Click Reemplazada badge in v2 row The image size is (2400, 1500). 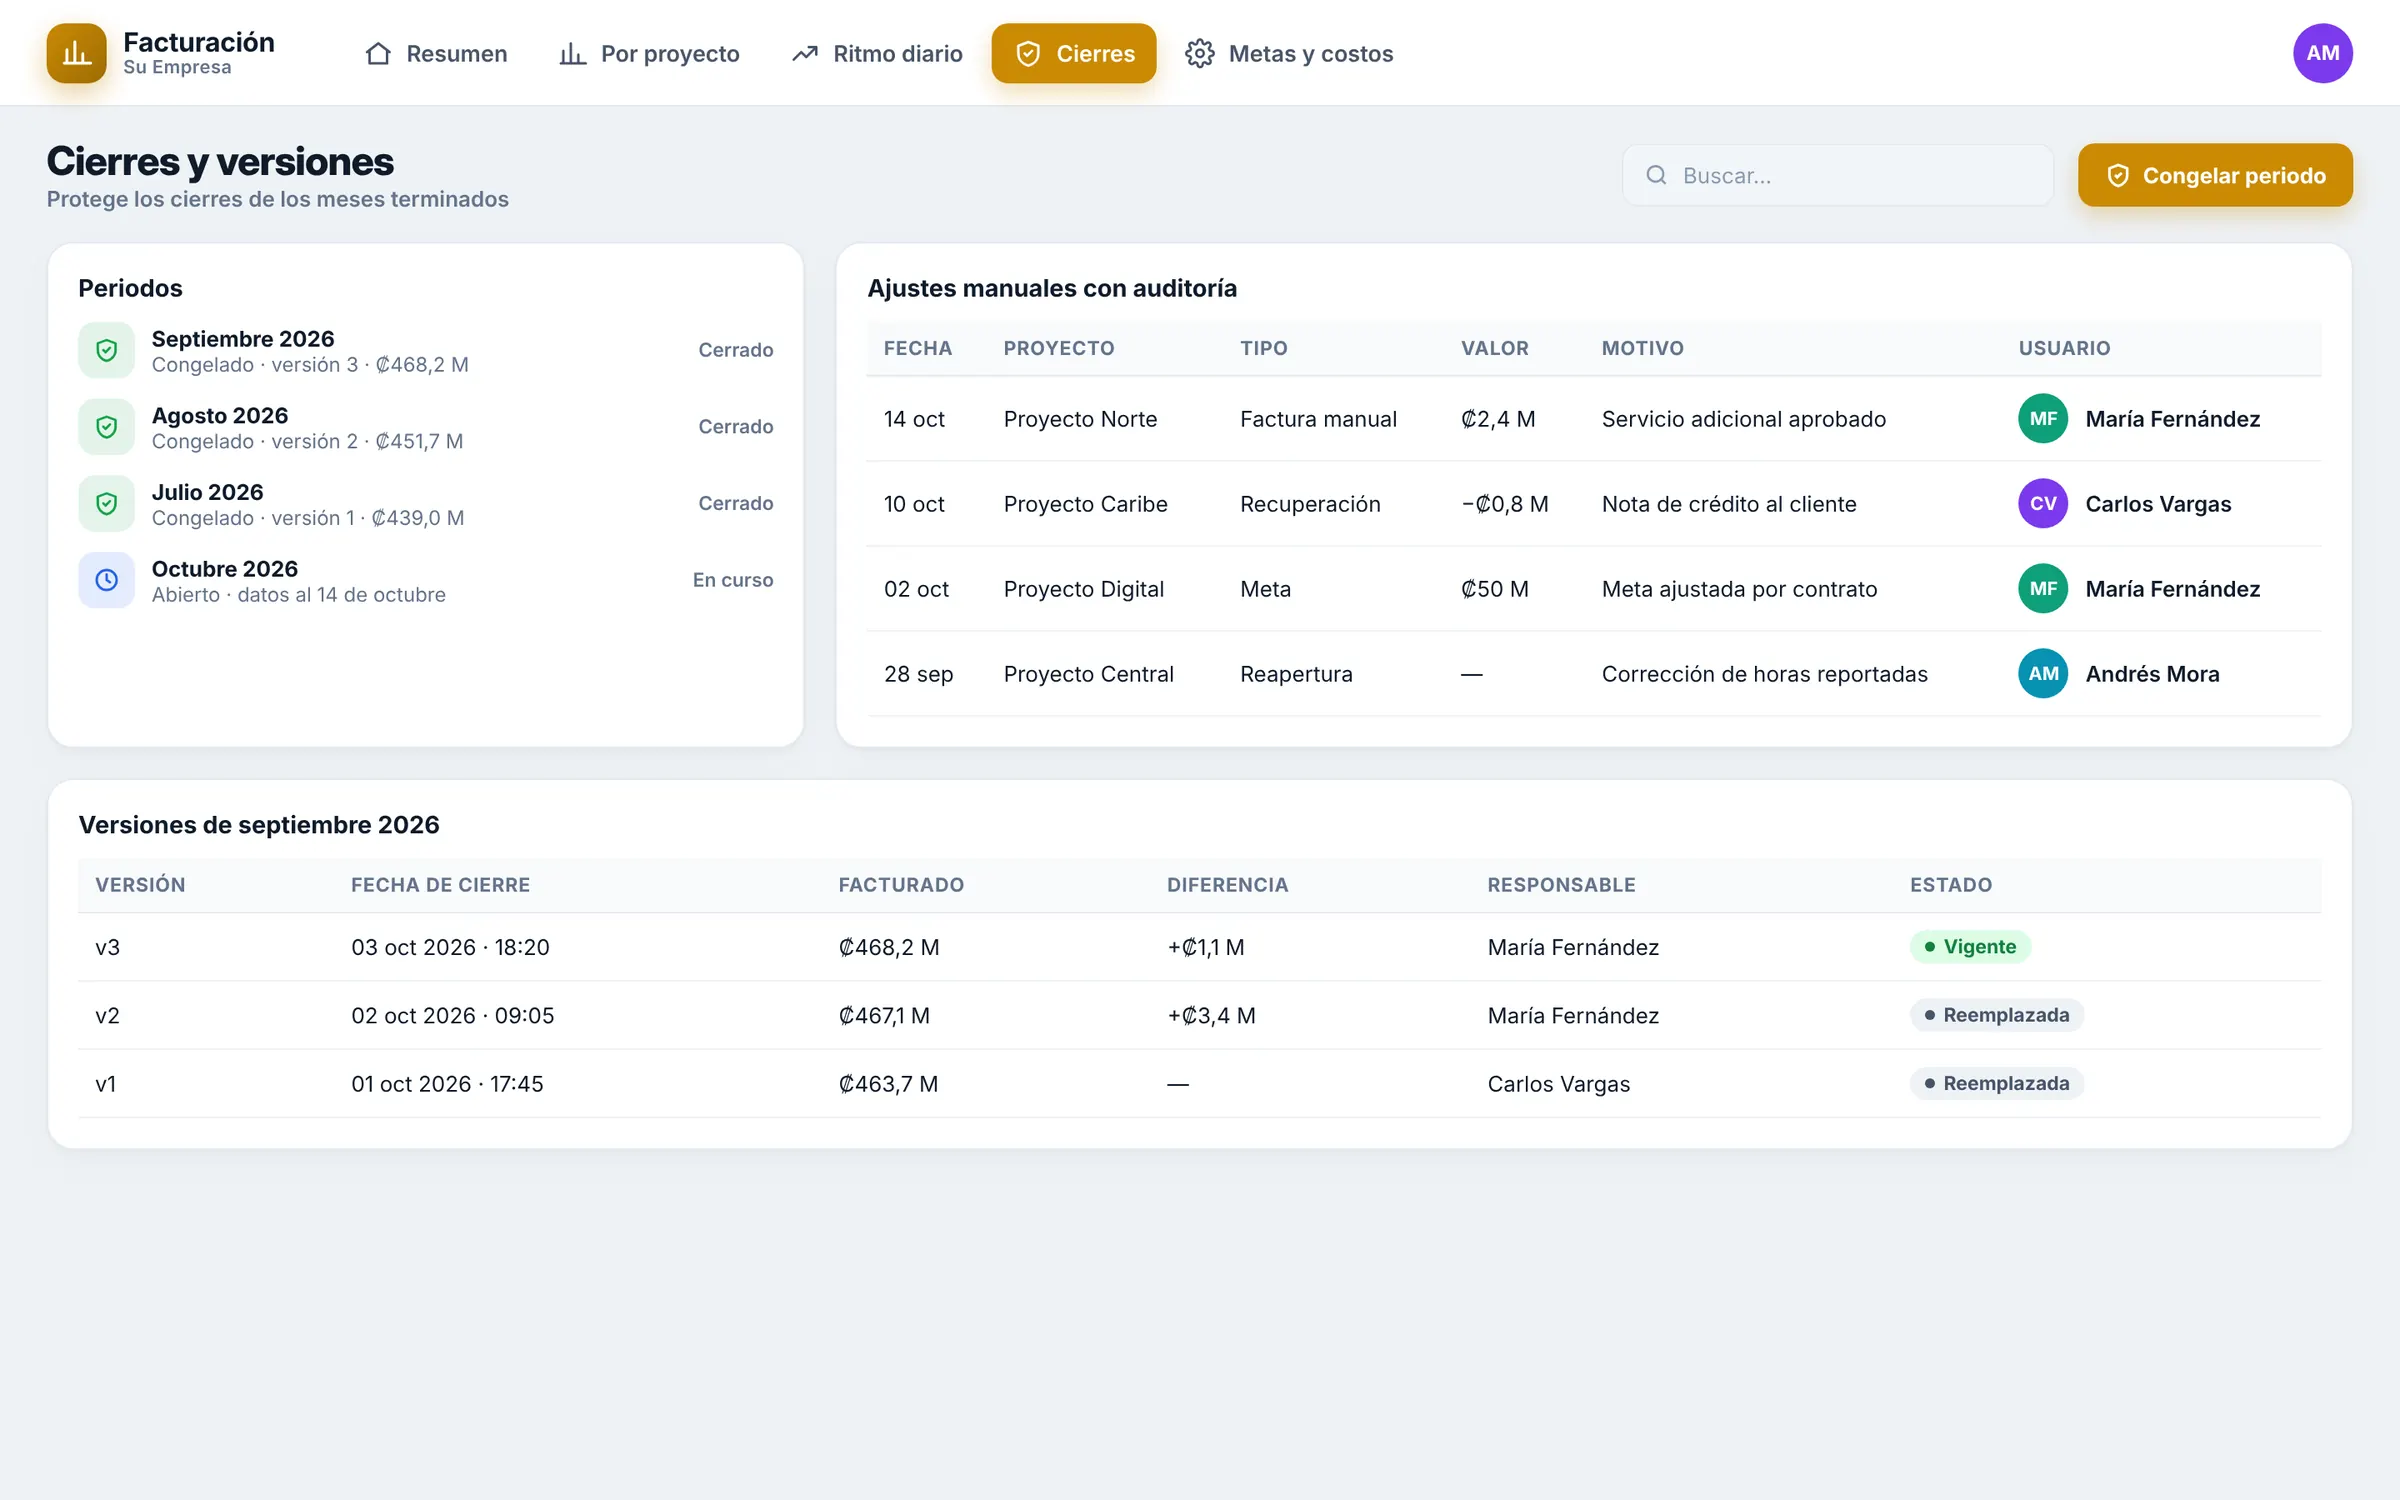[x=1996, y=1015]
